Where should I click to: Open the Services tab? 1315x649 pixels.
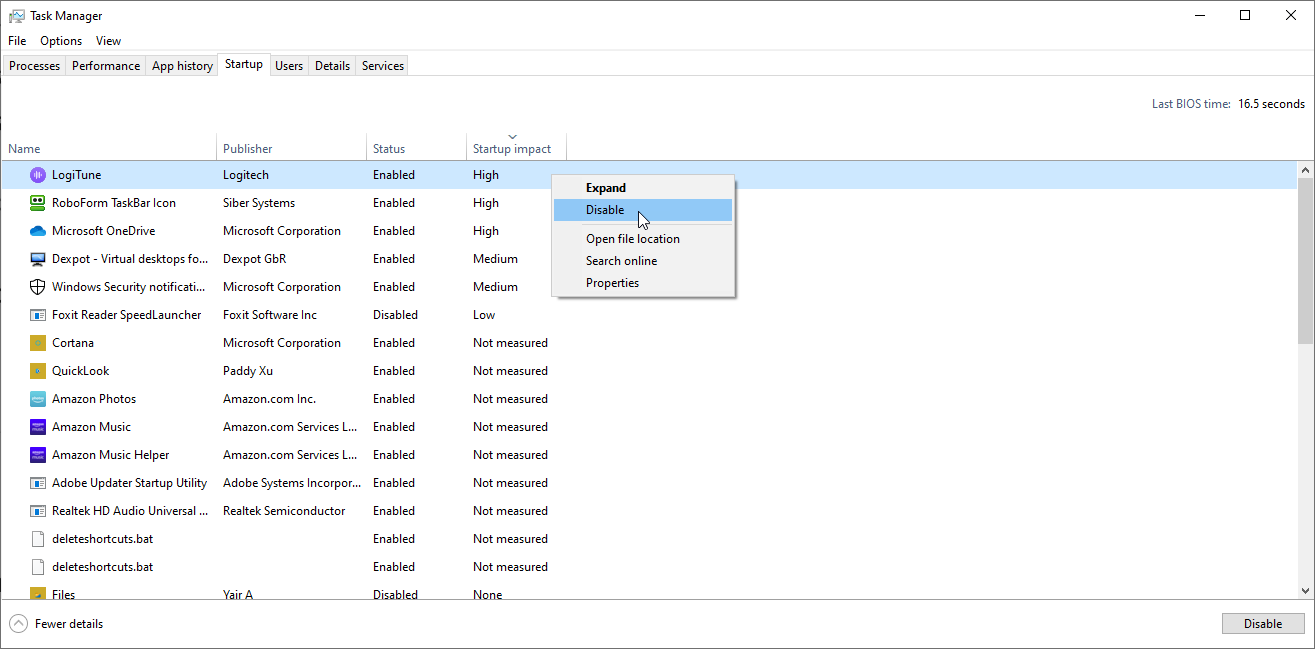(383, 66)
